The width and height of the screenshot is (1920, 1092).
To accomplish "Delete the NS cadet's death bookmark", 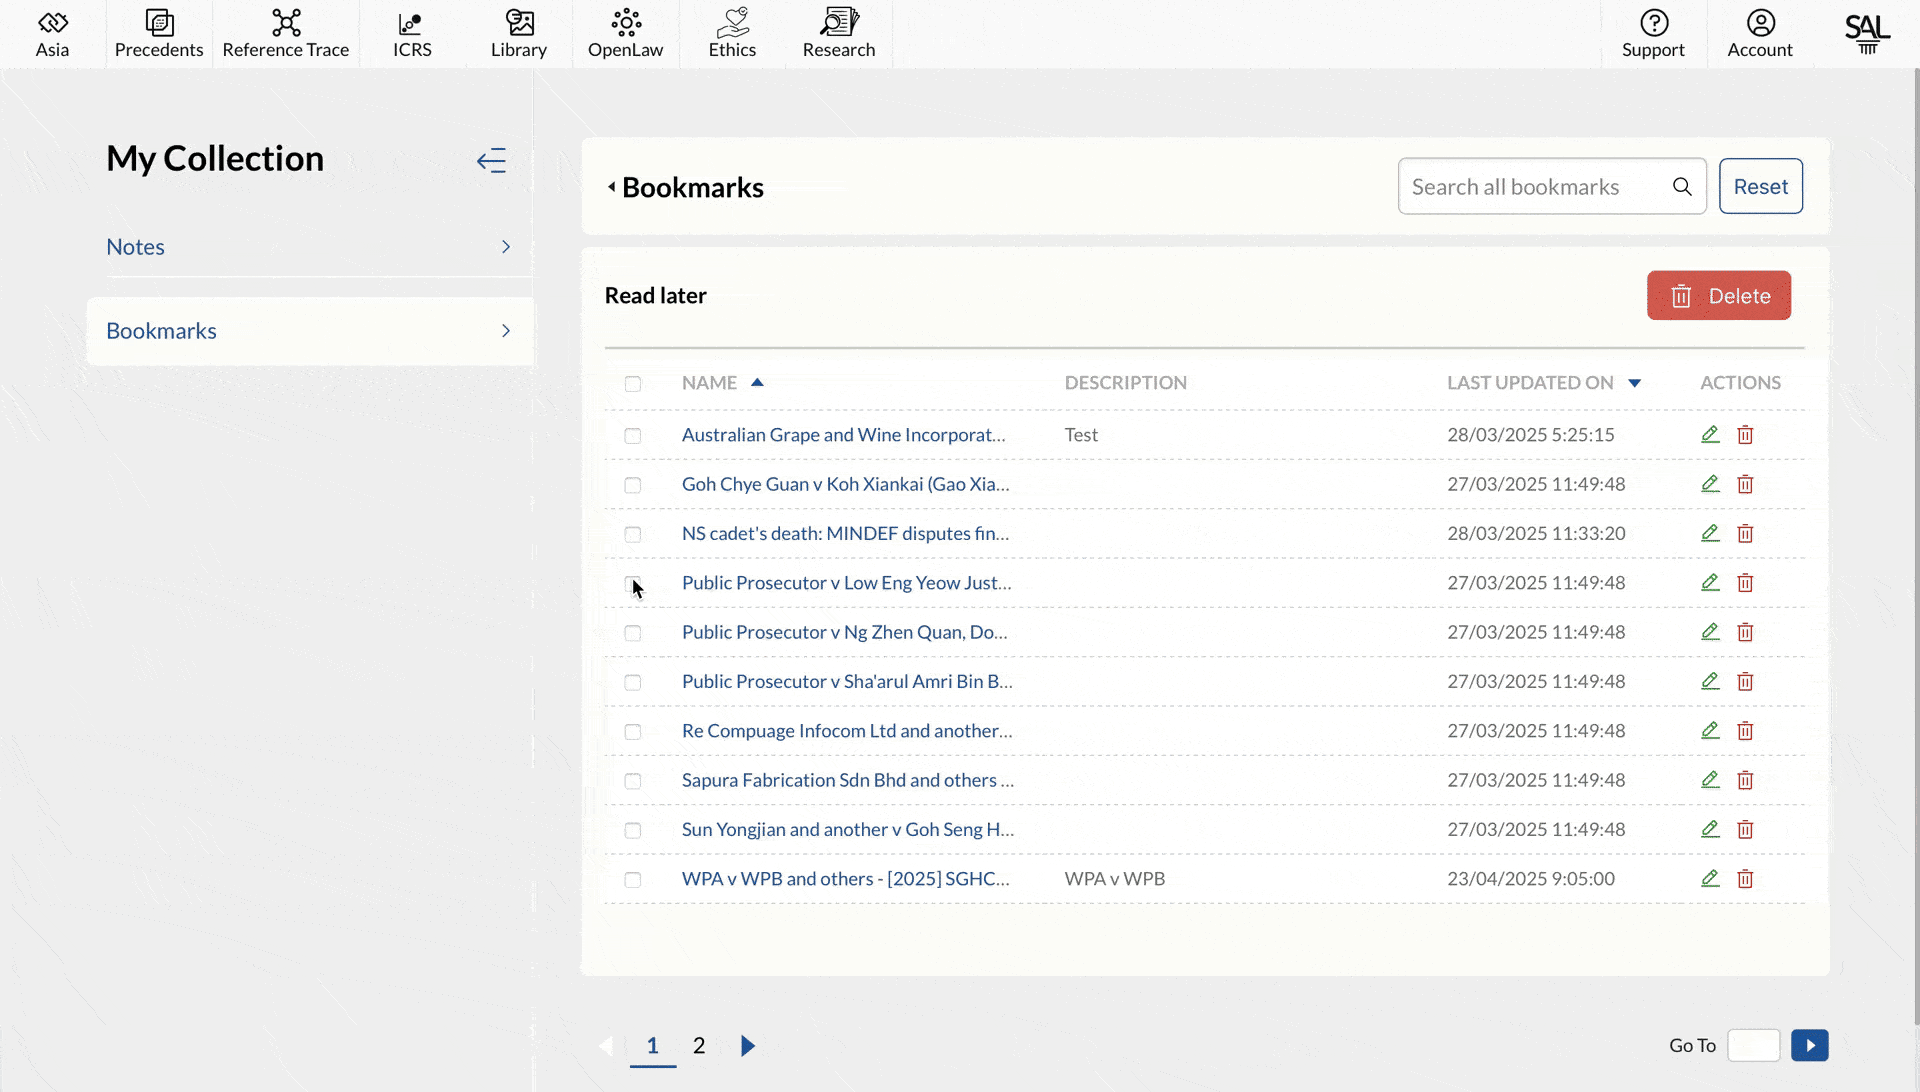I will click(x=1745, y=533).
